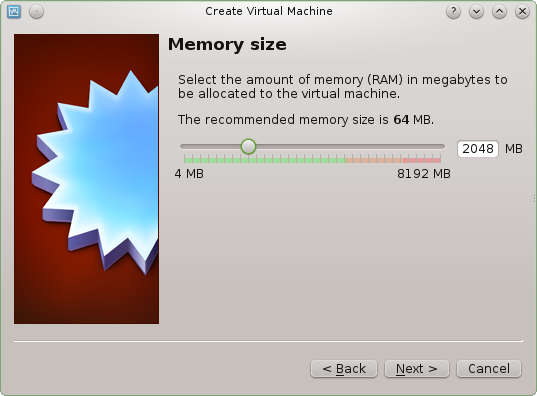The height and width of the screenshot is (396, 537).
Task: Click the red zone of memory scale
Action: [422, 159]
